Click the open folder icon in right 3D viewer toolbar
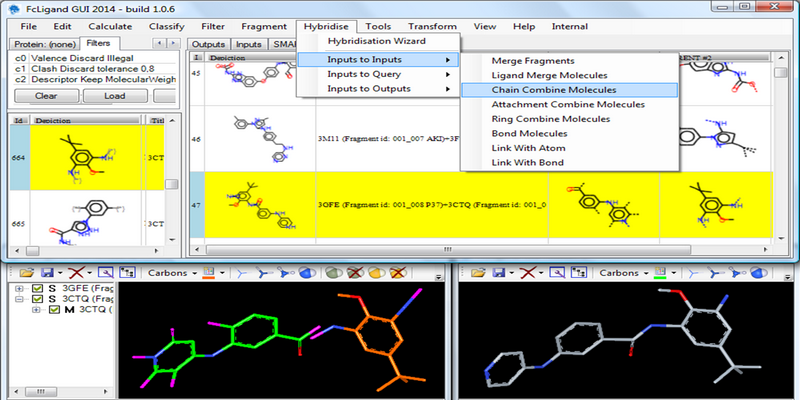 (477, 272)
